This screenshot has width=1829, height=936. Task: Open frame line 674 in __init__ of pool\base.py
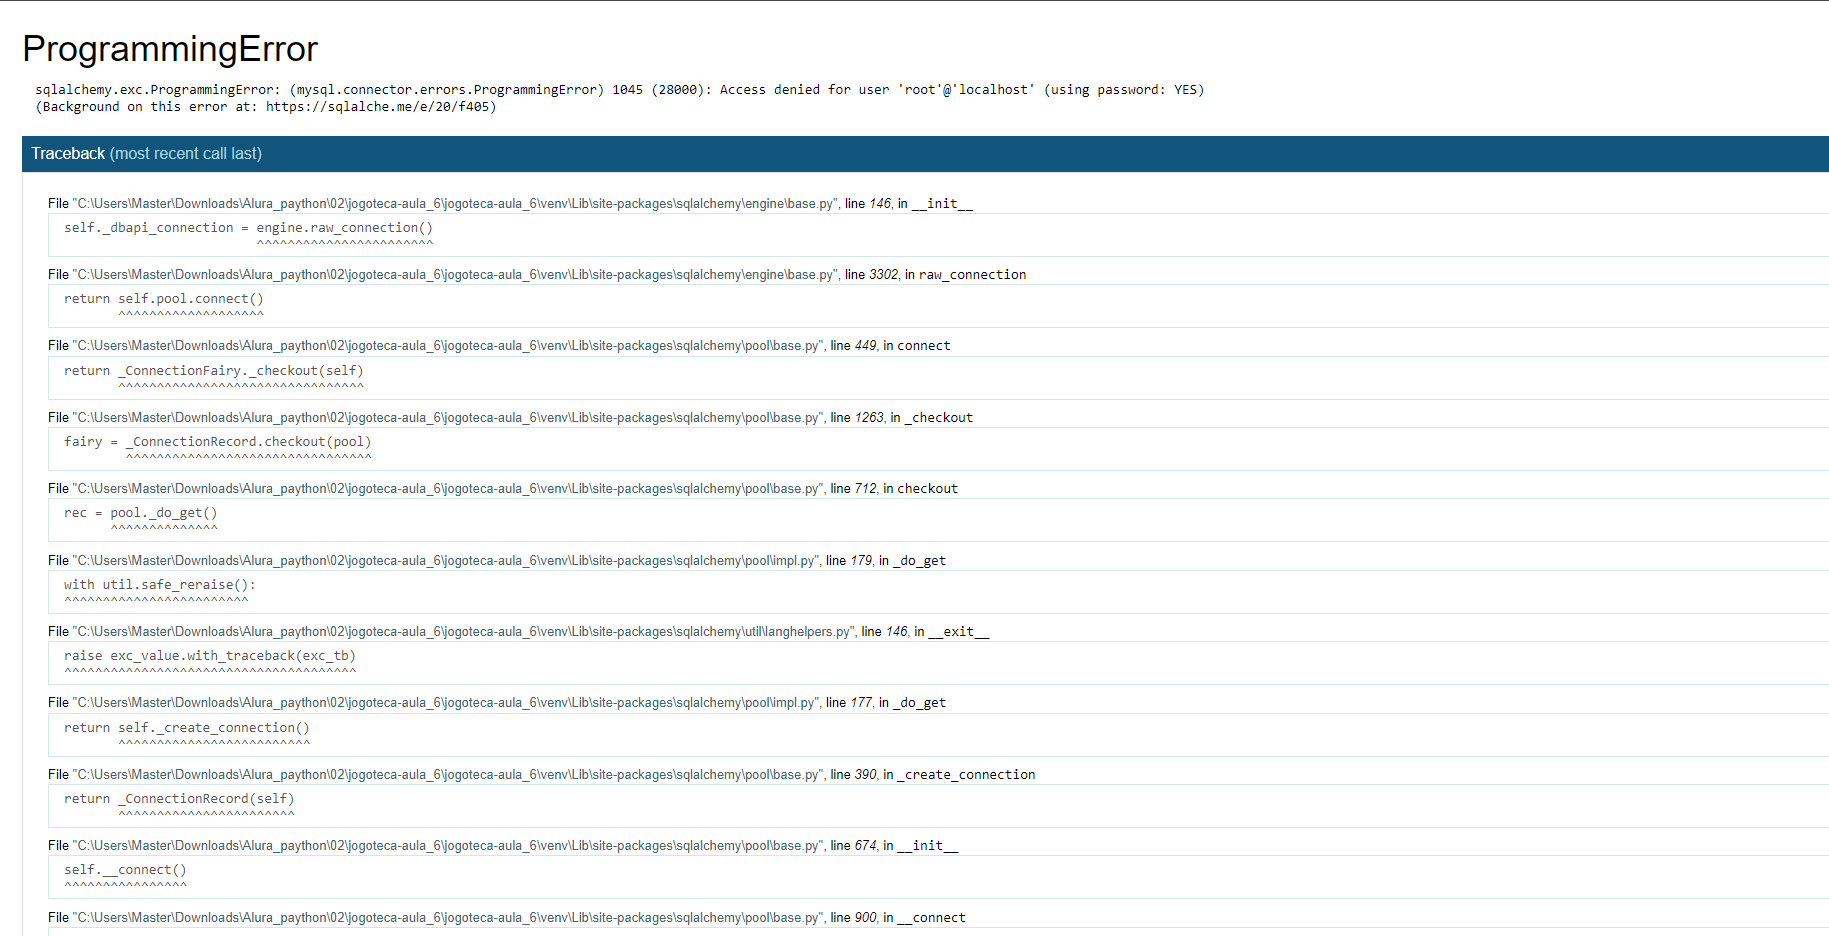(x=503, y=845)
